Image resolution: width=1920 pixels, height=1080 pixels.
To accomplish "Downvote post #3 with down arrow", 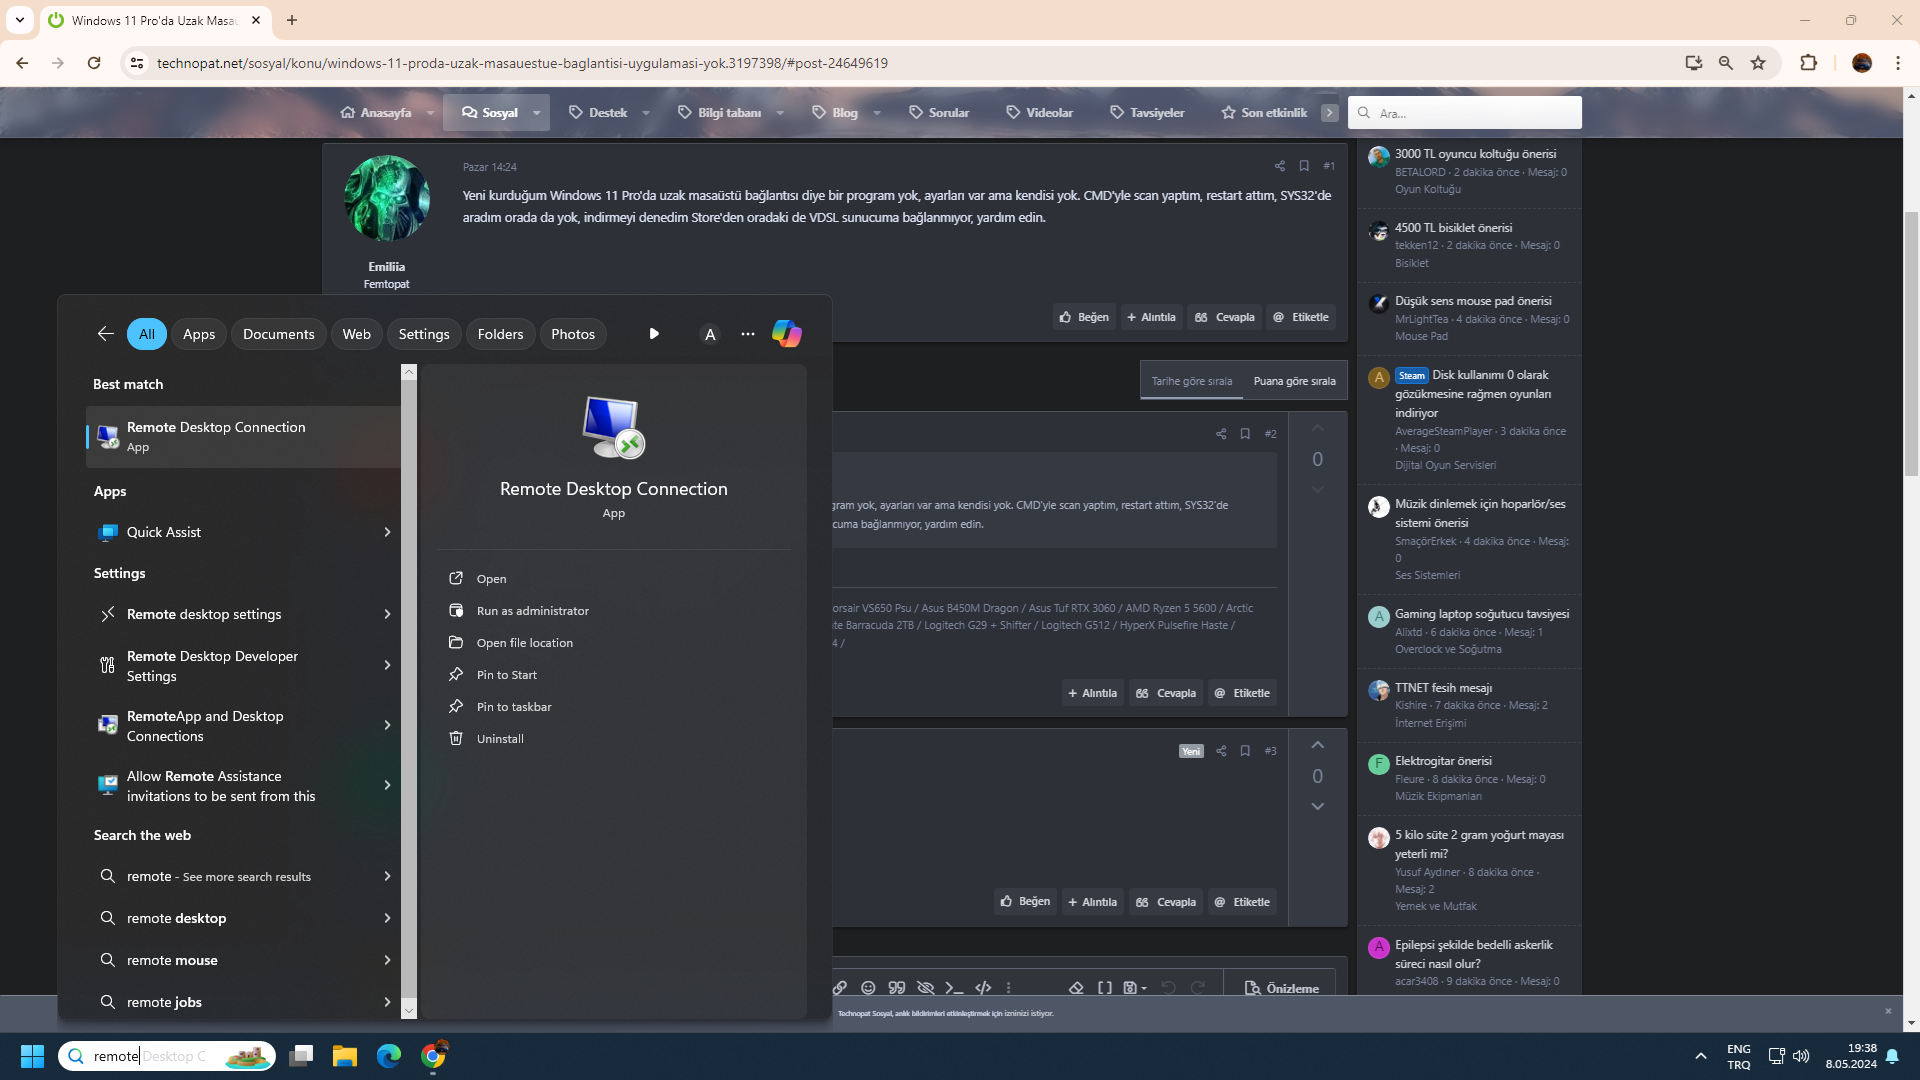I will (1317, 806).
